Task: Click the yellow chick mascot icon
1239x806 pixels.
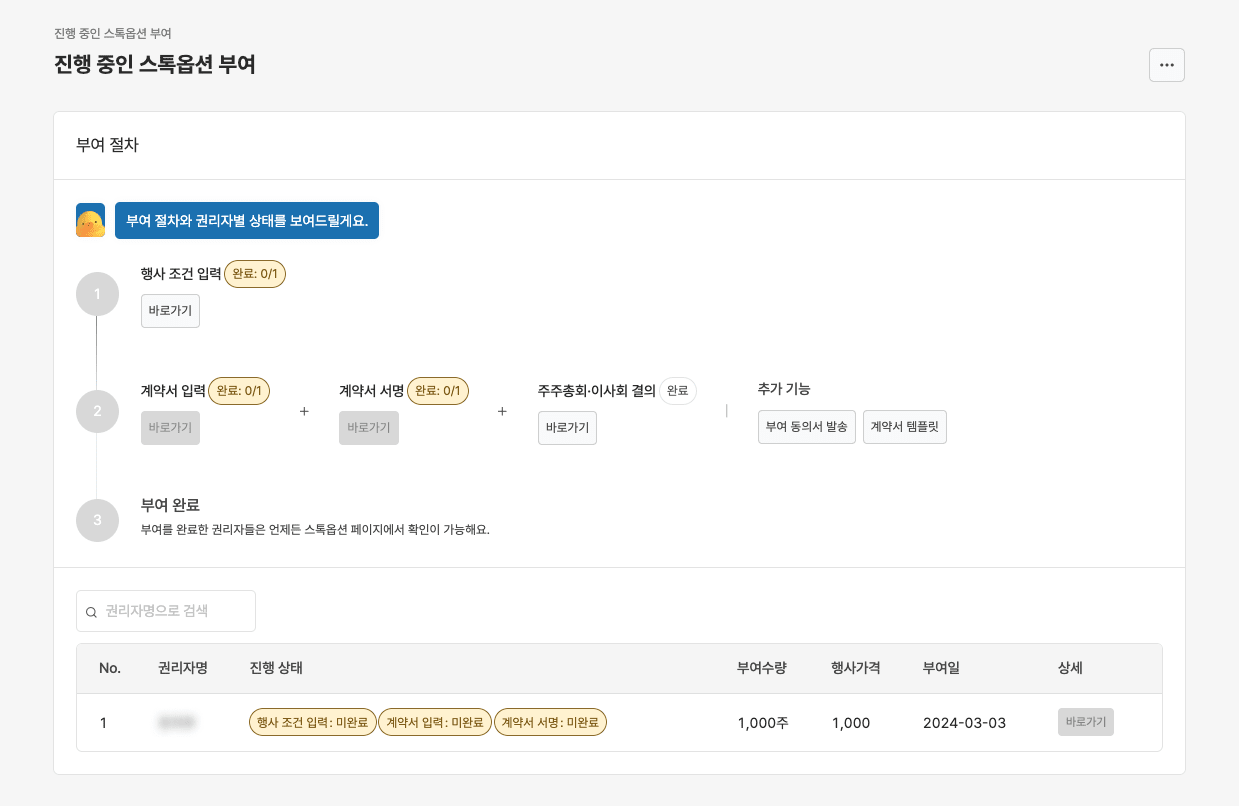Action: [x=91, y=221]
